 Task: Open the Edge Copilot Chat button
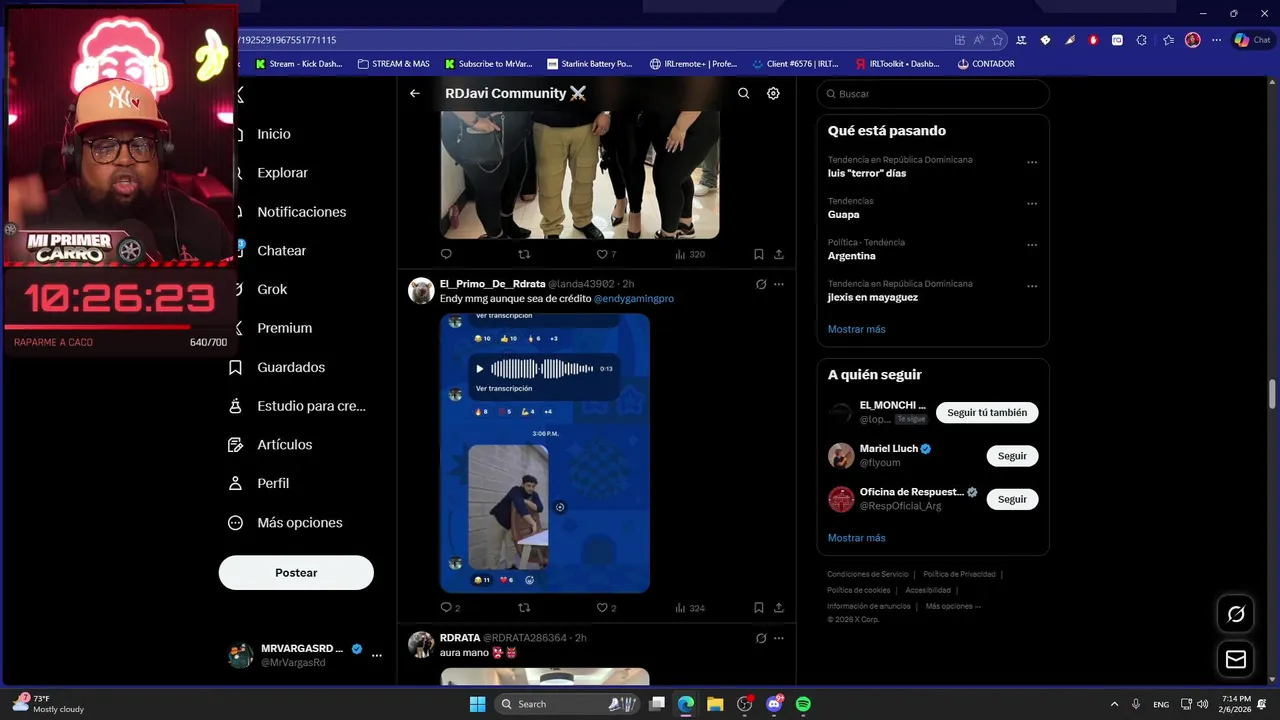(1252, 40)
